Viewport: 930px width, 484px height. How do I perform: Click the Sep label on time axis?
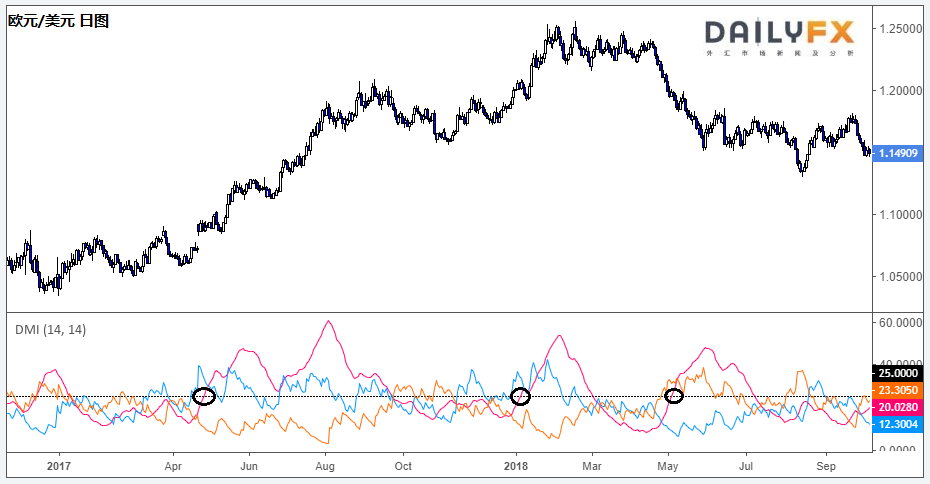(825, 466)
